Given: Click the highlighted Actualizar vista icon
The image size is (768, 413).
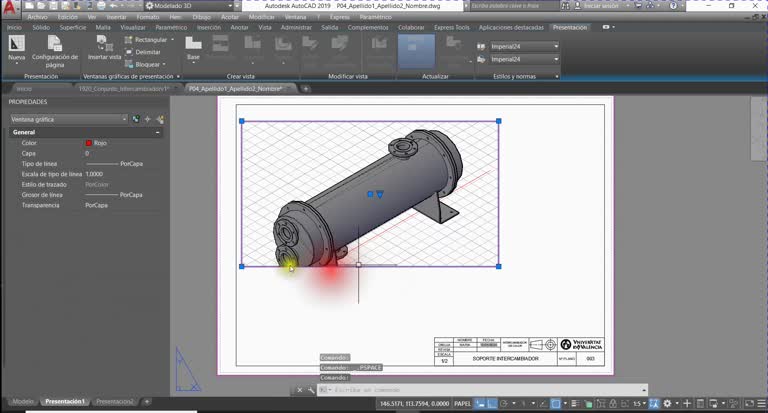Looking at the screenshot, I should (416, 51).
